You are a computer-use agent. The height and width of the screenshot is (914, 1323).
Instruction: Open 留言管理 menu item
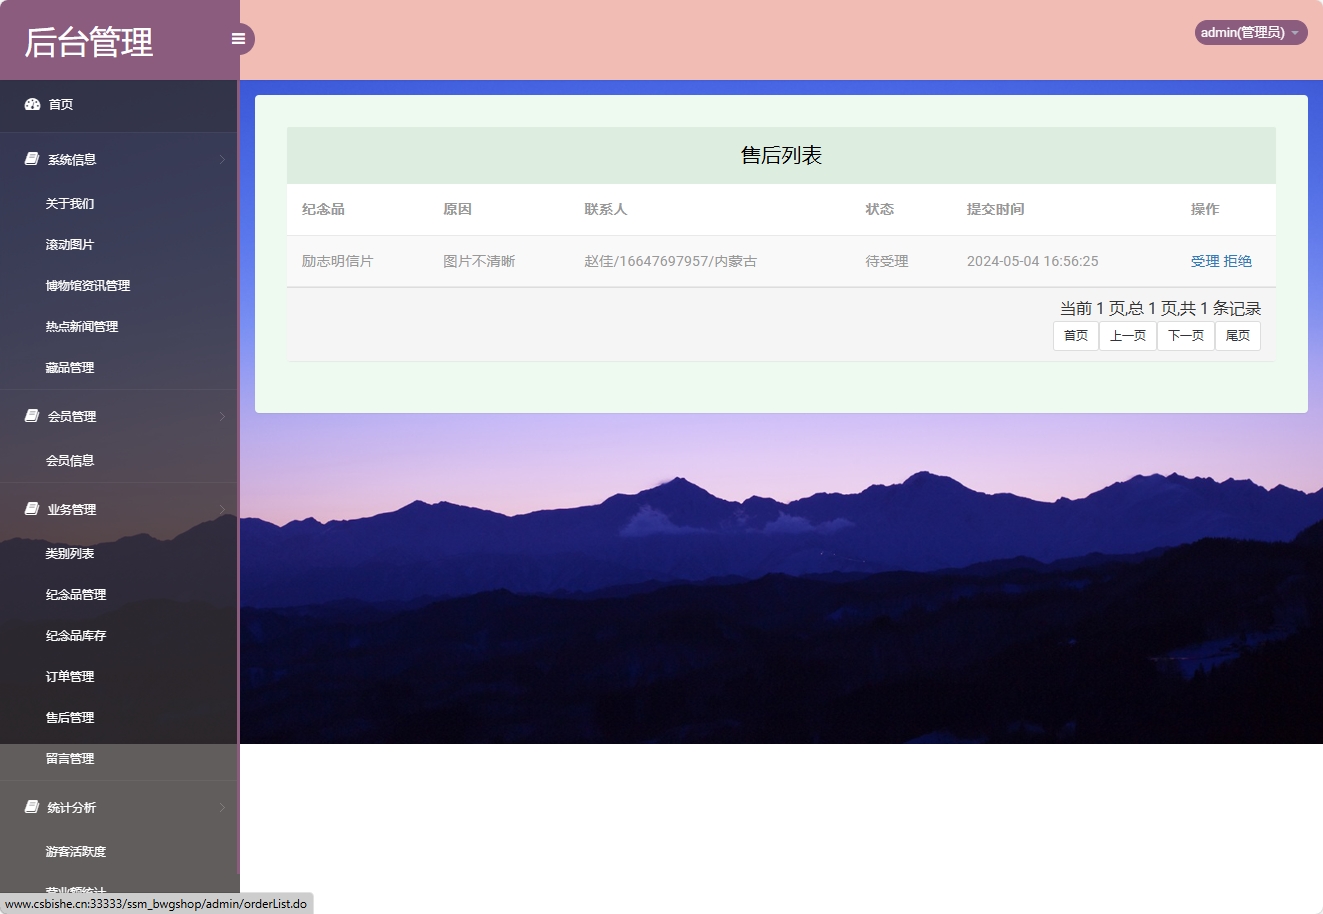pos(70,758)
